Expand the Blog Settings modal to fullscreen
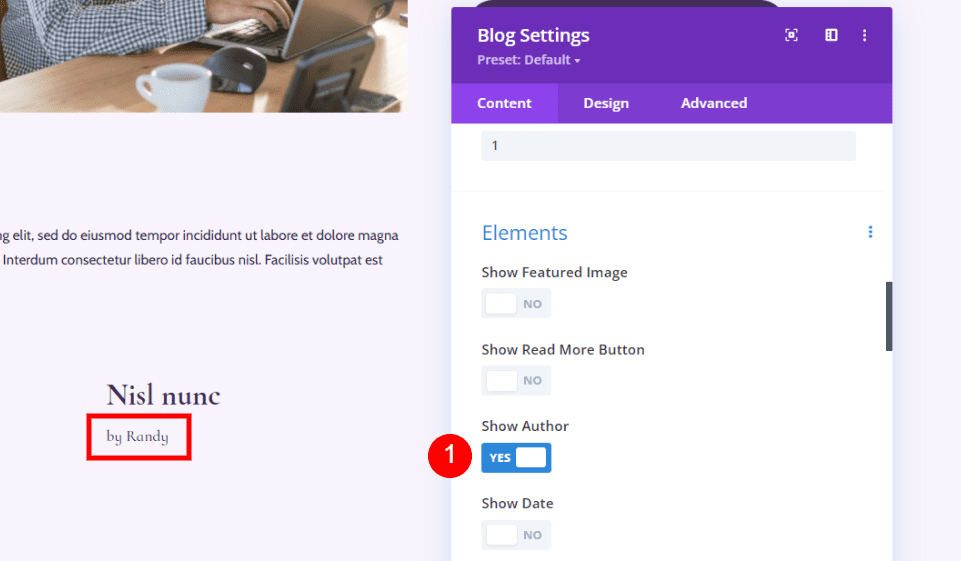This screenshot has height=561, width=961. click(791, 35)
